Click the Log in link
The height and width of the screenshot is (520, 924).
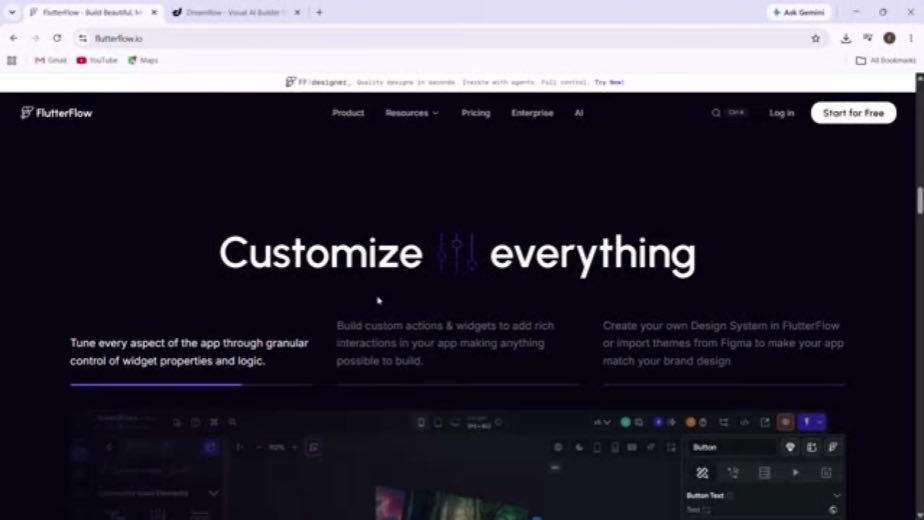(781, 113)
